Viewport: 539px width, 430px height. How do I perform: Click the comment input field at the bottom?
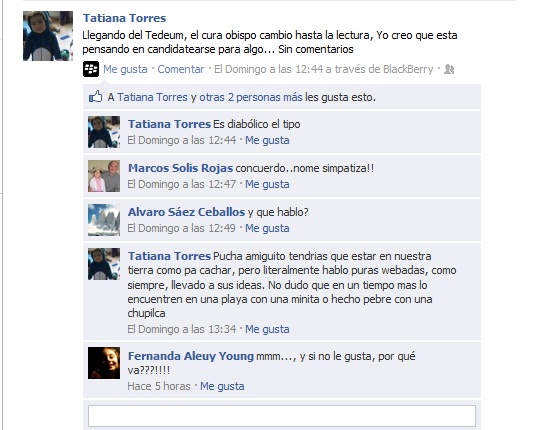[282, 416]
